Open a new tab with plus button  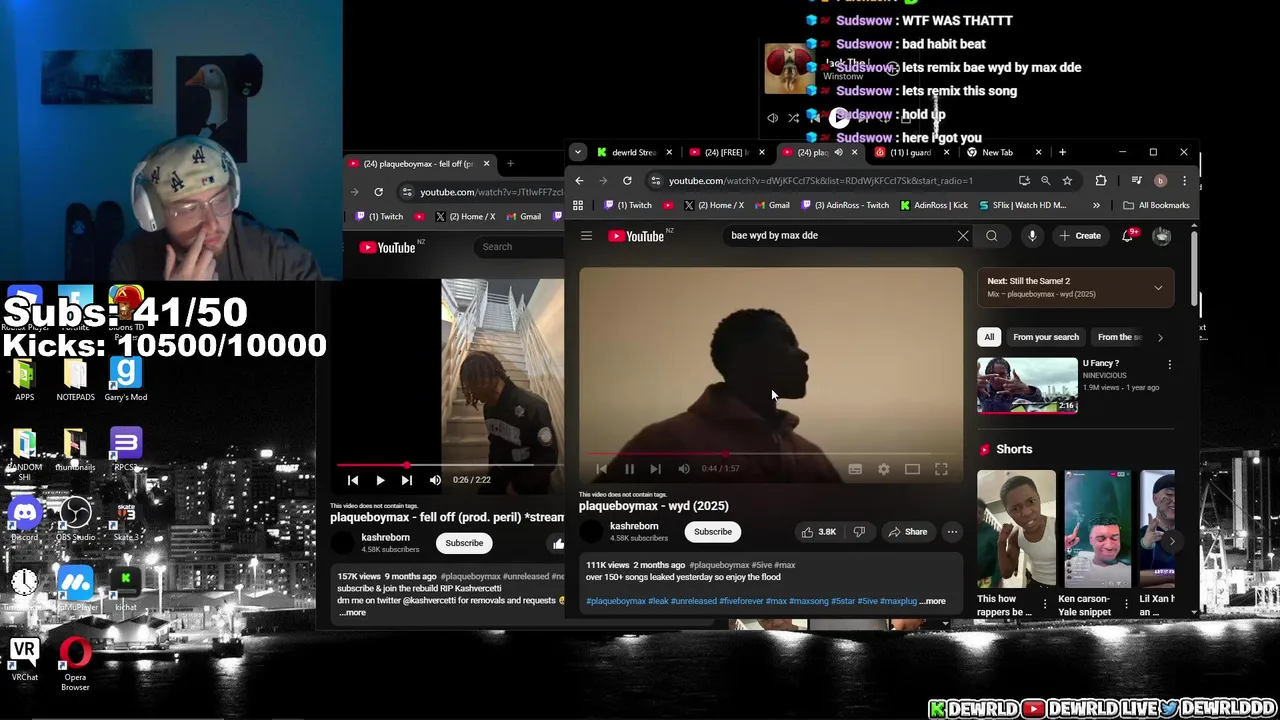[x=1062, y=153]
